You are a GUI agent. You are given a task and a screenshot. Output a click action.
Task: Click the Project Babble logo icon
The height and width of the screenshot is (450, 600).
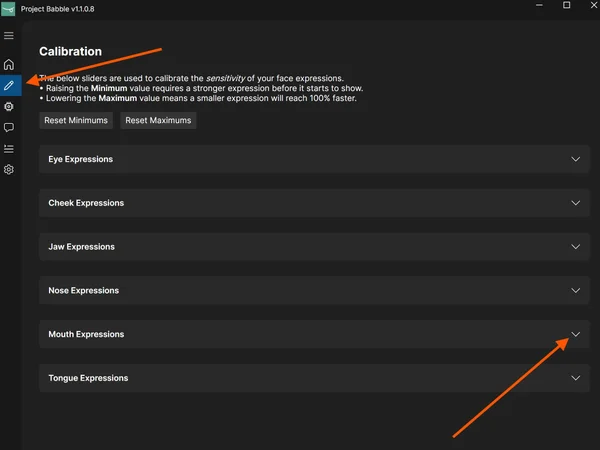pyautogui.click(x=8, y=9)
